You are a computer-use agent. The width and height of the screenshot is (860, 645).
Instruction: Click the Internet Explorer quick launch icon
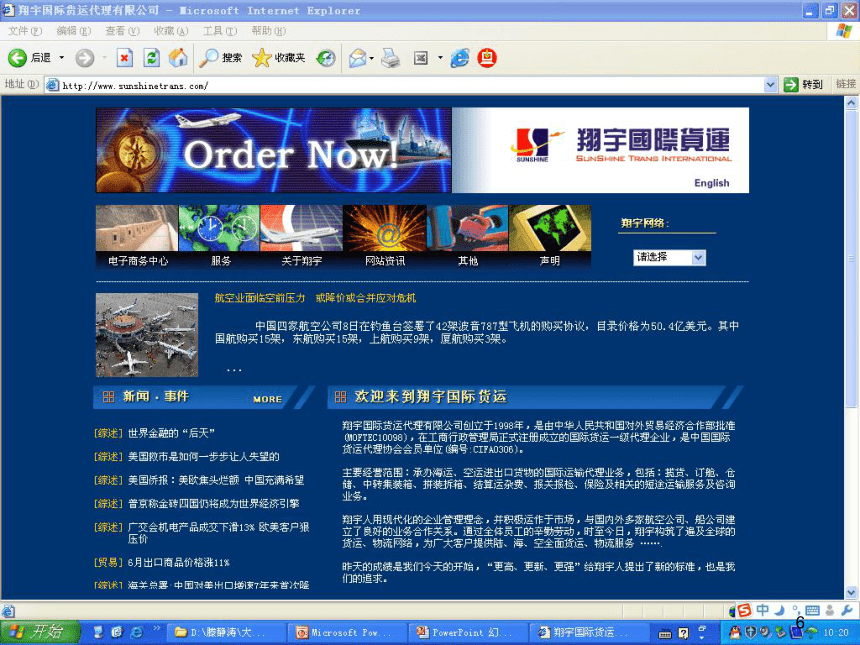(136, 632)
